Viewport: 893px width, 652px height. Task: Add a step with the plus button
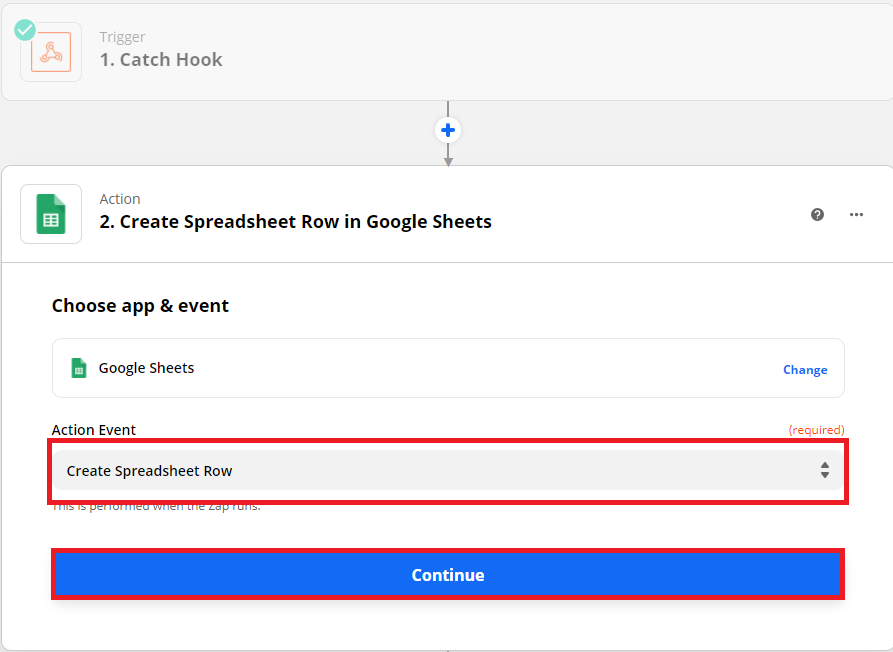click(448, 130)
